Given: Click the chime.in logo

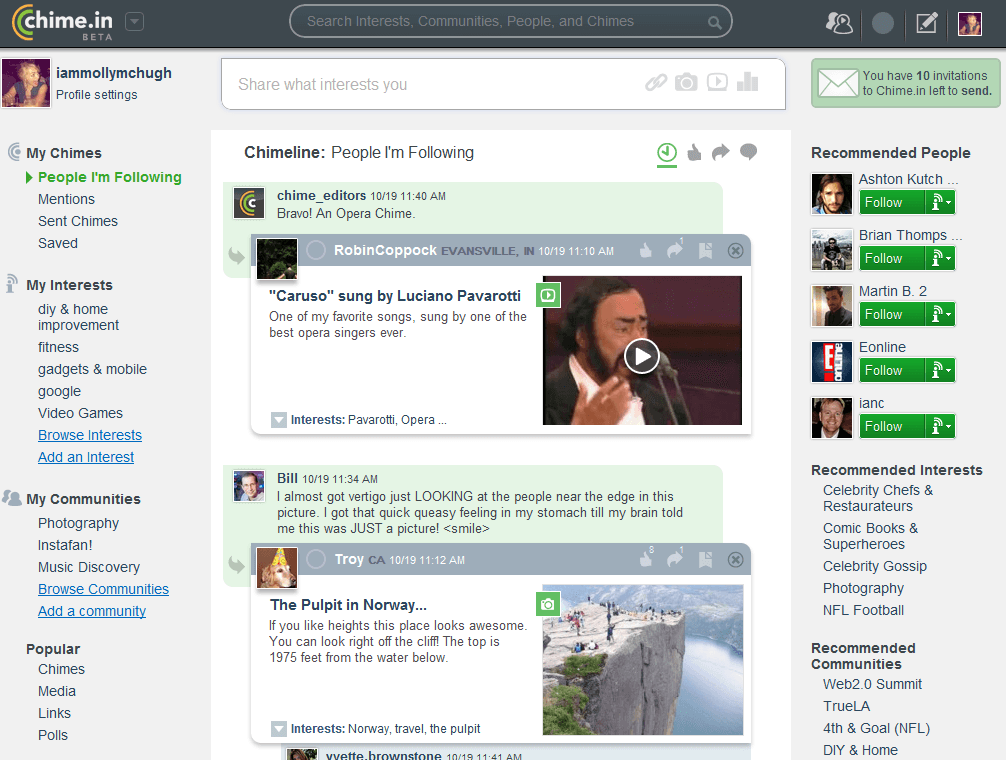Looking at the screenshot, I should [63, 22].
